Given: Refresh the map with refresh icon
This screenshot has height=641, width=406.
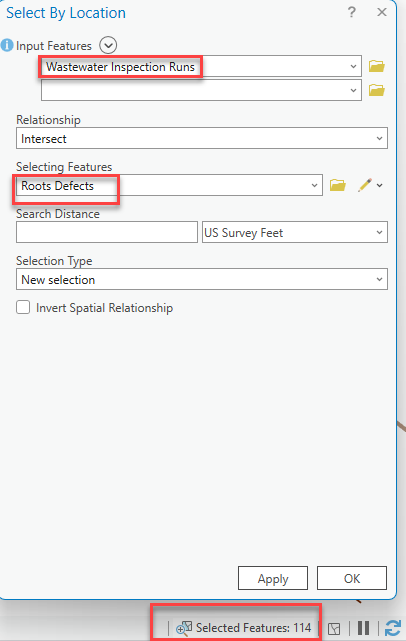Looking at the screenshot, I should point(393,628).
